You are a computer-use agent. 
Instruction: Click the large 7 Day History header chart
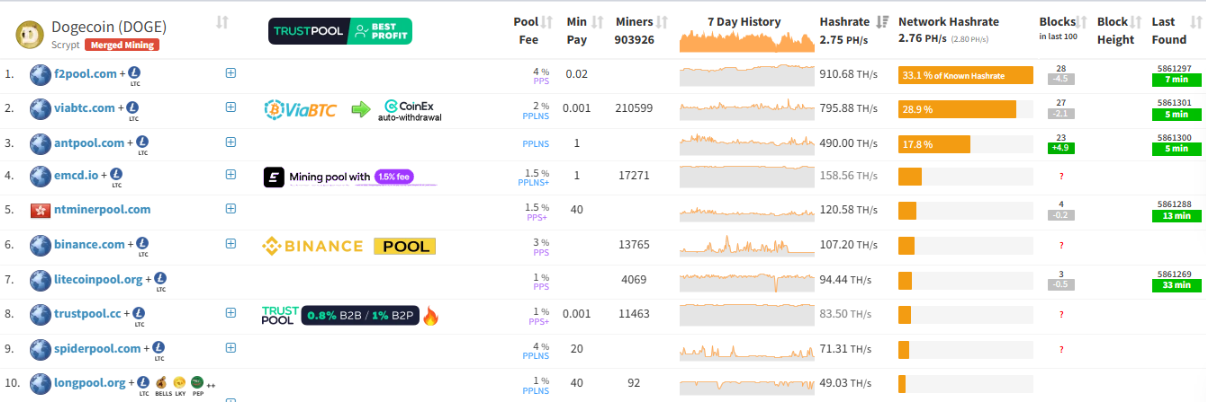coord(747,41)
